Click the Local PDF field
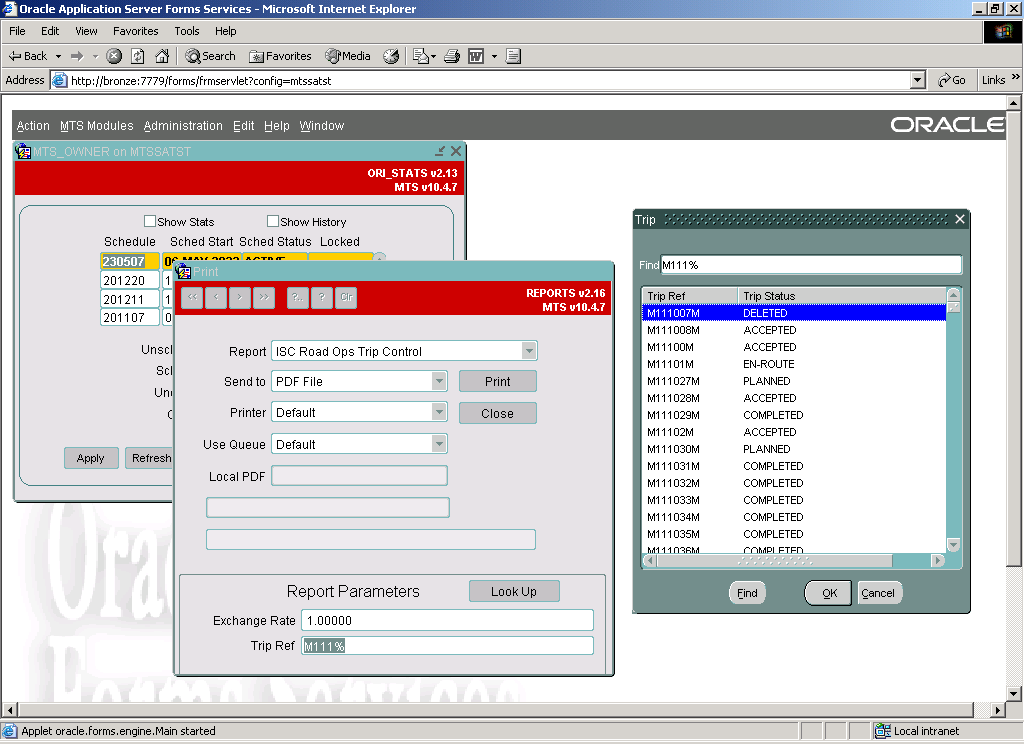Viewport: 1024px width, 744px height. point(359,476)
